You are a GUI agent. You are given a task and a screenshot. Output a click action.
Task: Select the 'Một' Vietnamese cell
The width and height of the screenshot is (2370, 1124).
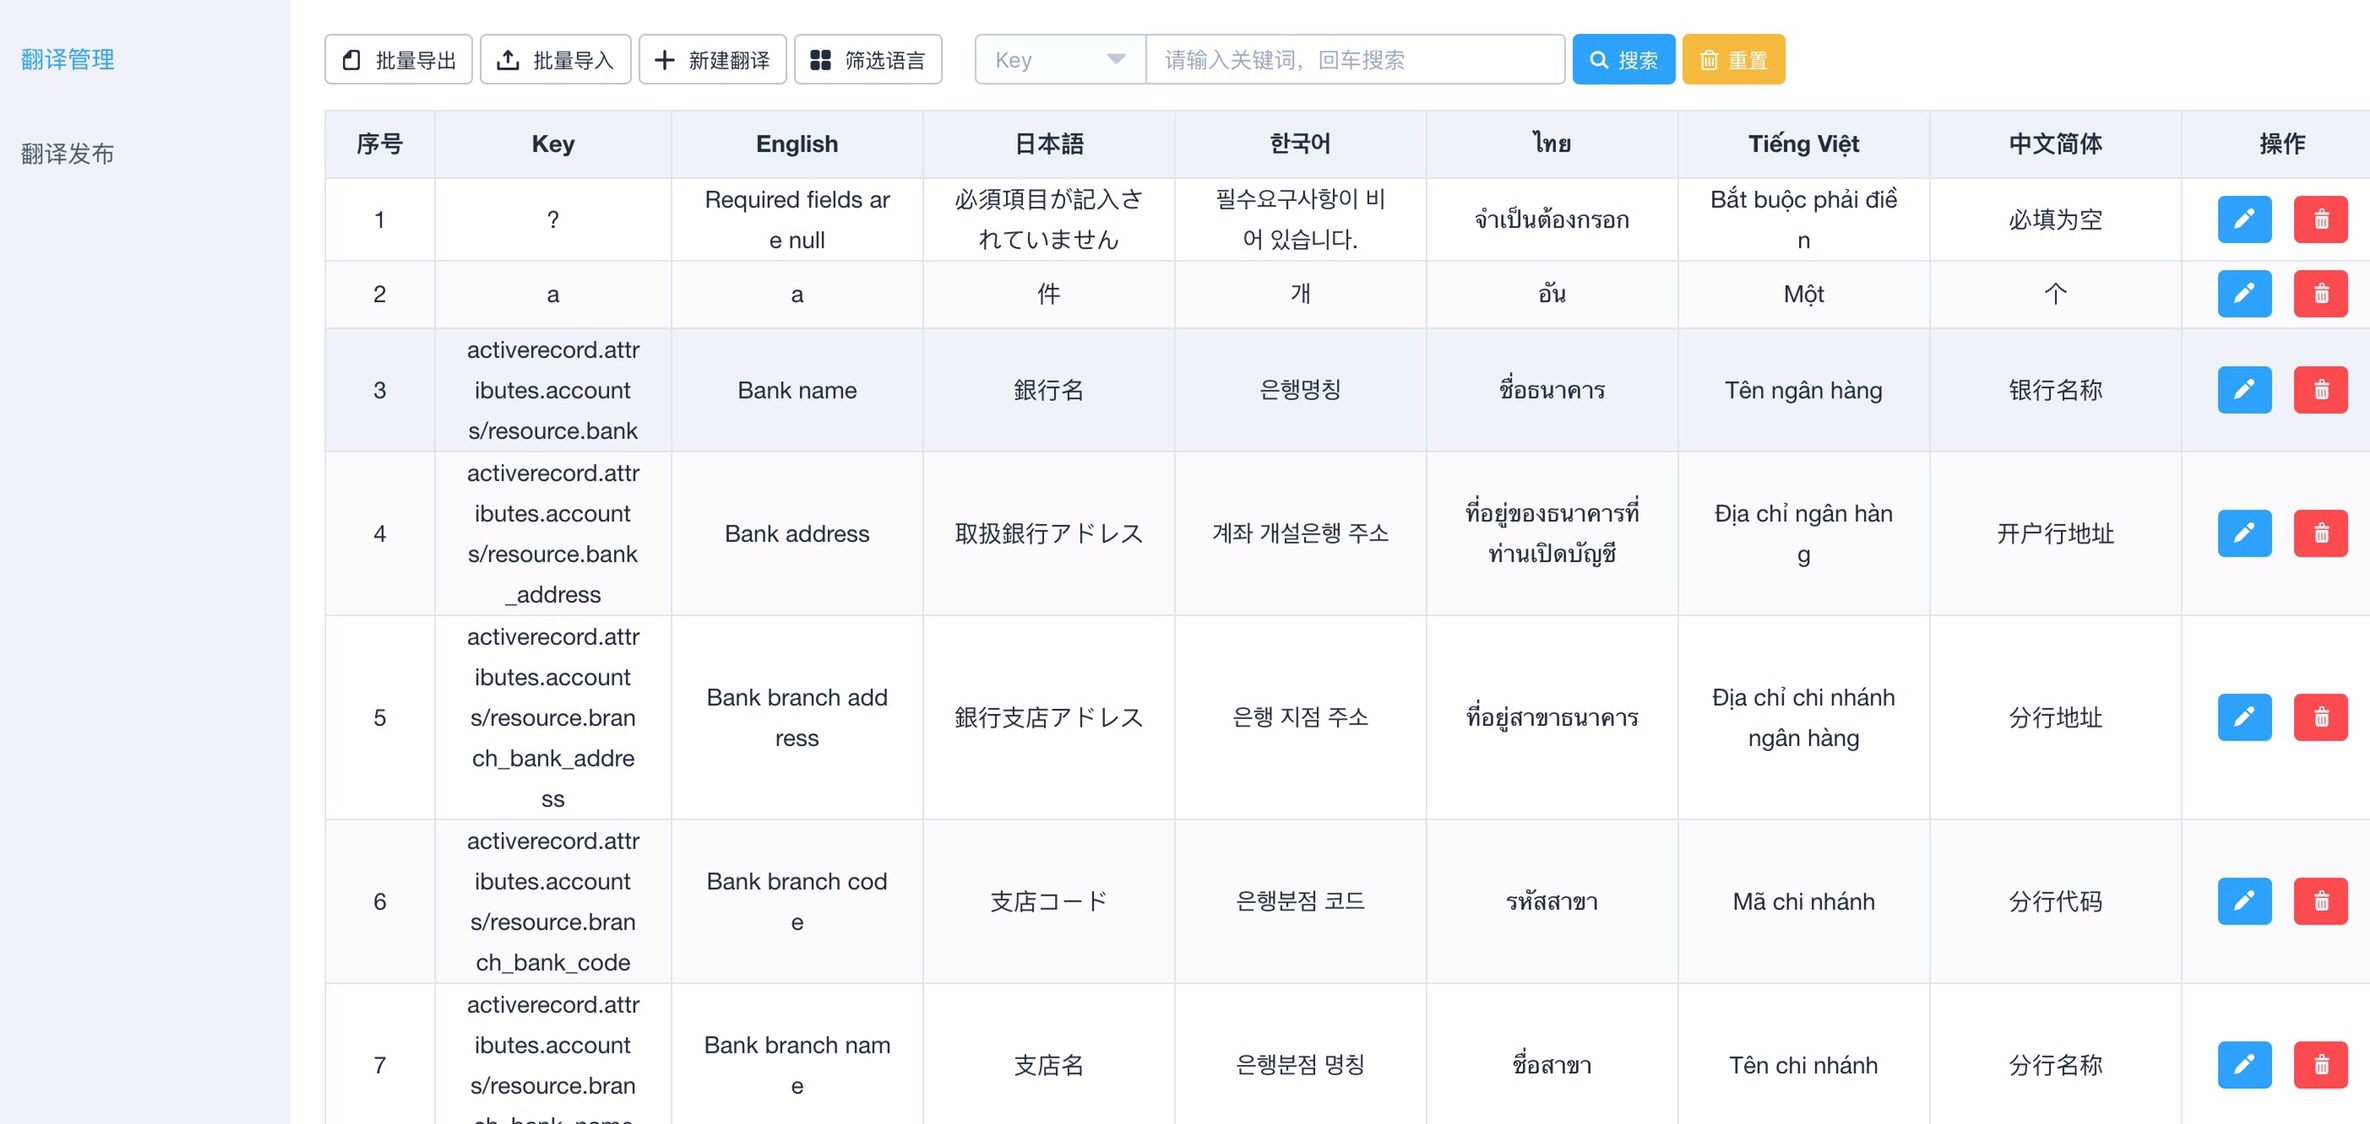point(1804,294)
